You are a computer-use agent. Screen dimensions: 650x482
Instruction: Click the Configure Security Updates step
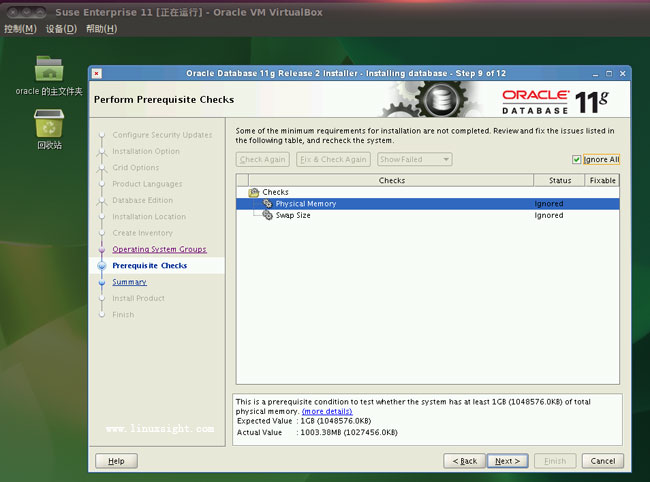tap(162, 135)
